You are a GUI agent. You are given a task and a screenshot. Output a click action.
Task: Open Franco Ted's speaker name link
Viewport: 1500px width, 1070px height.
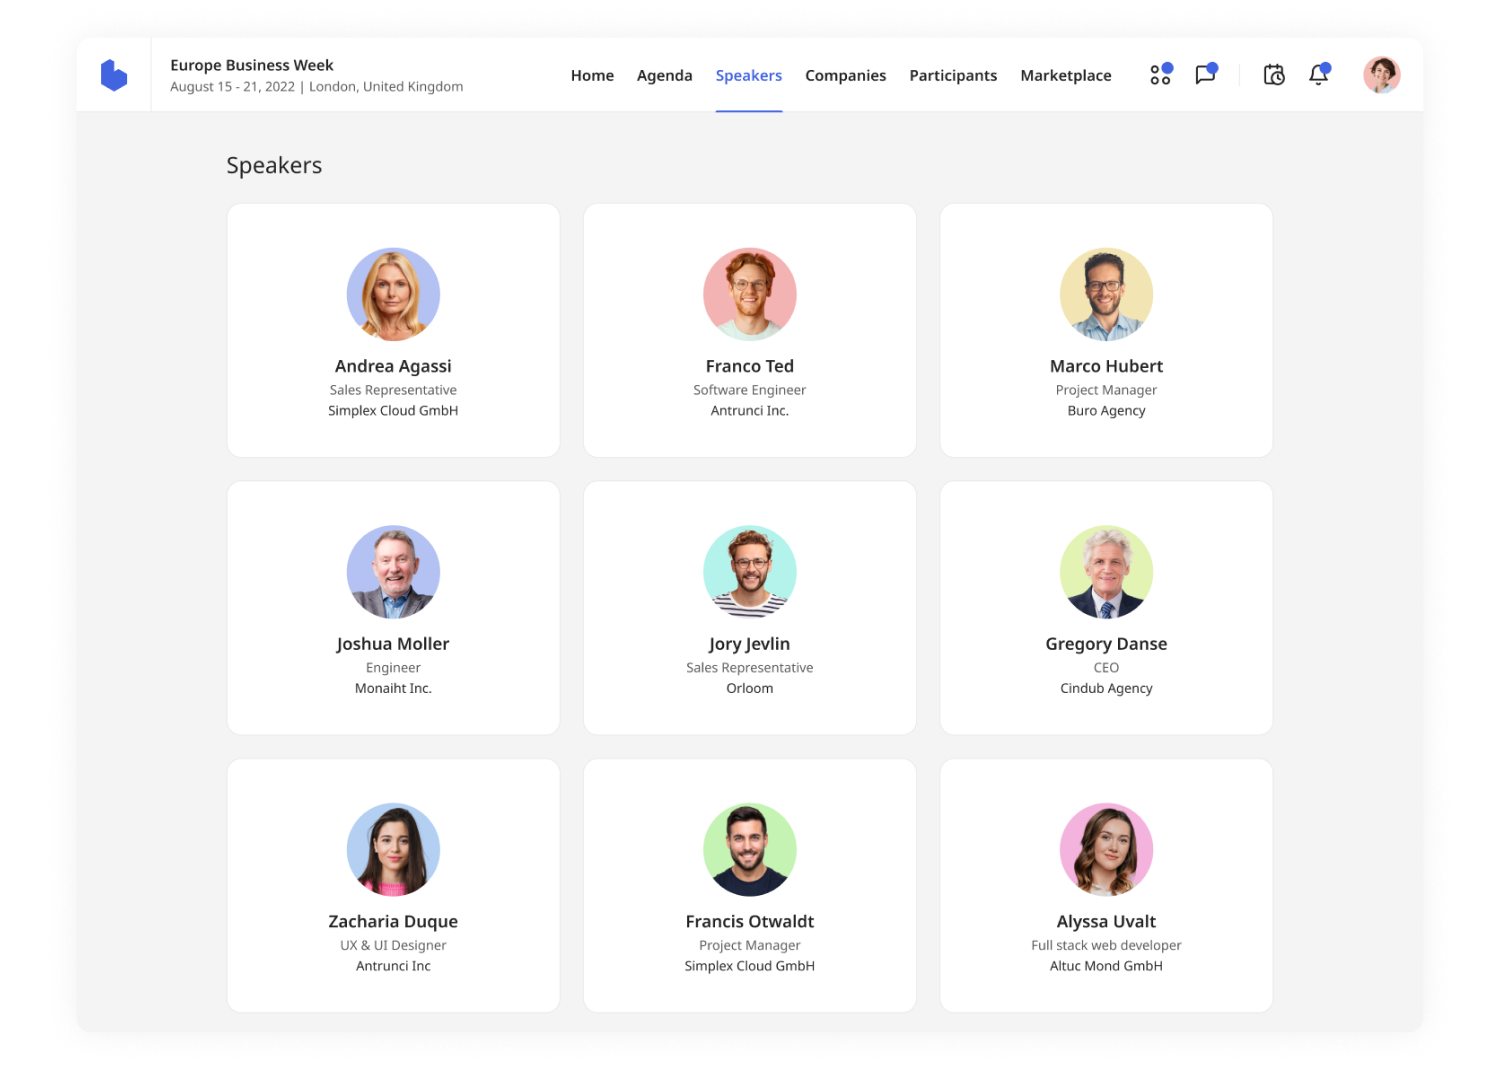pyautogui.click(x=749, y=366)
